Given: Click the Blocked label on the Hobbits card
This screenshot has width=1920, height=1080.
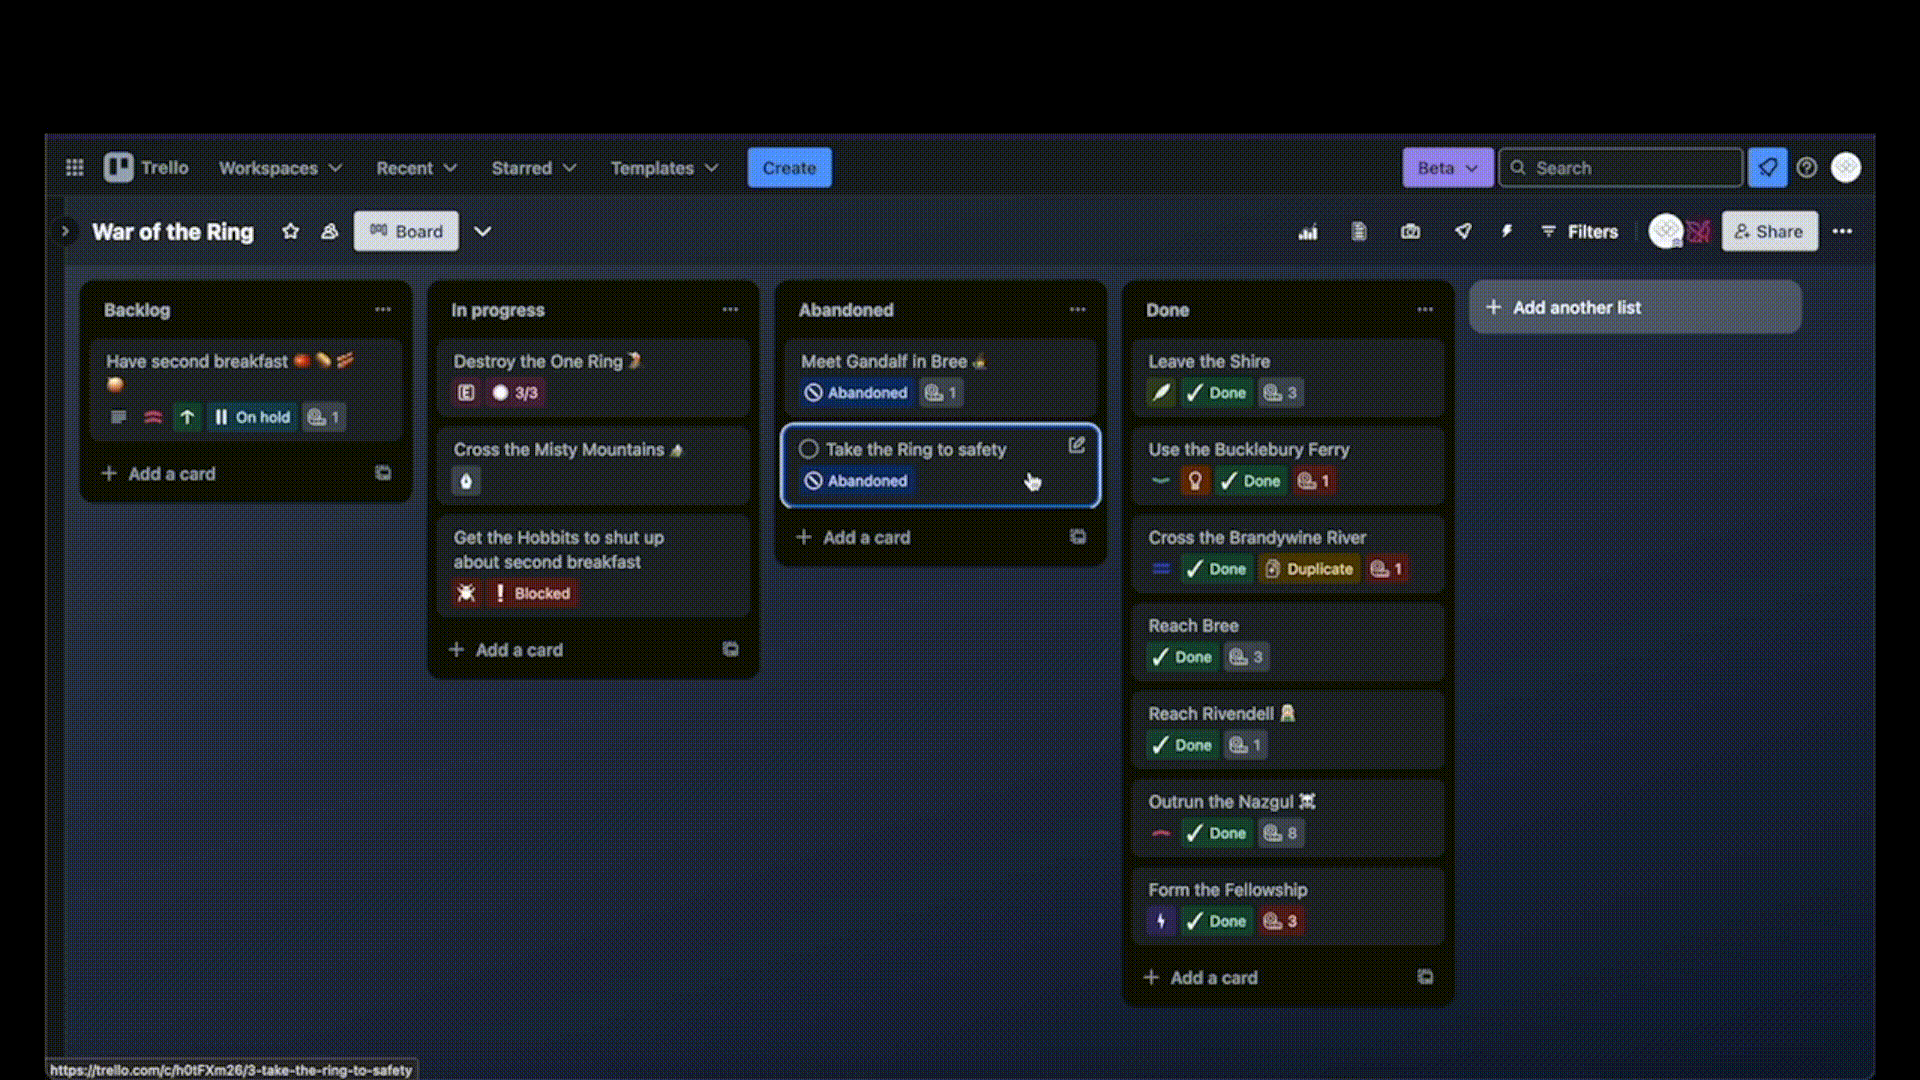Looking at the screenshot, I should 532,593.
